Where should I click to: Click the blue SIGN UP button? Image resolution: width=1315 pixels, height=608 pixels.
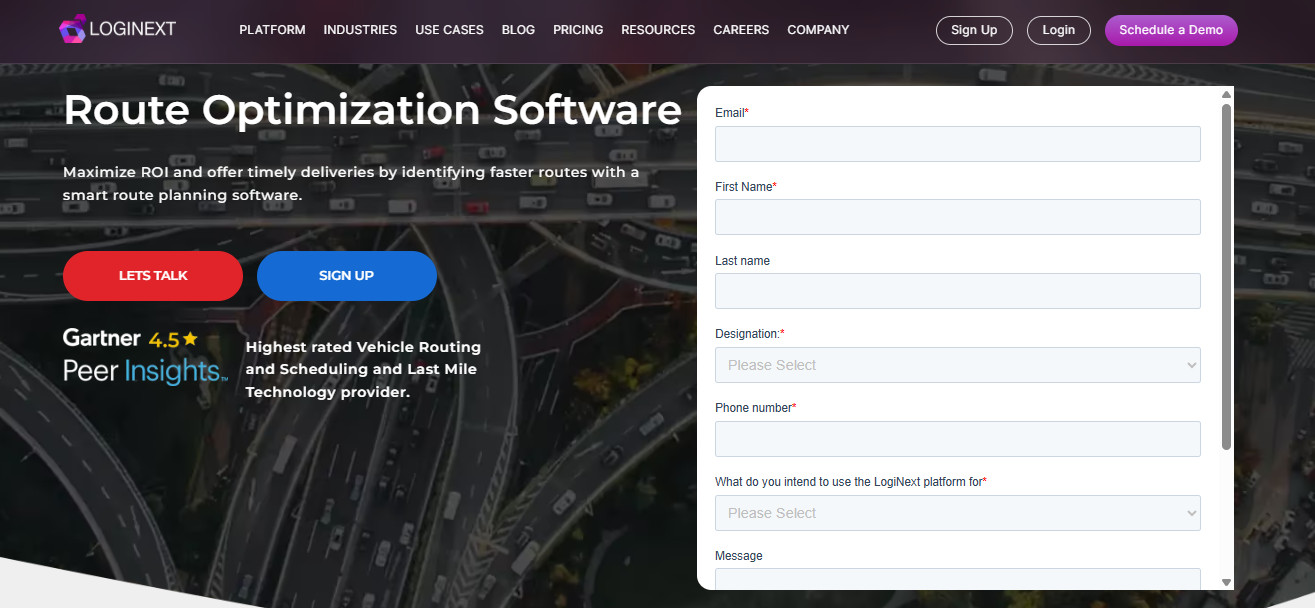click(x=347, y=276)
